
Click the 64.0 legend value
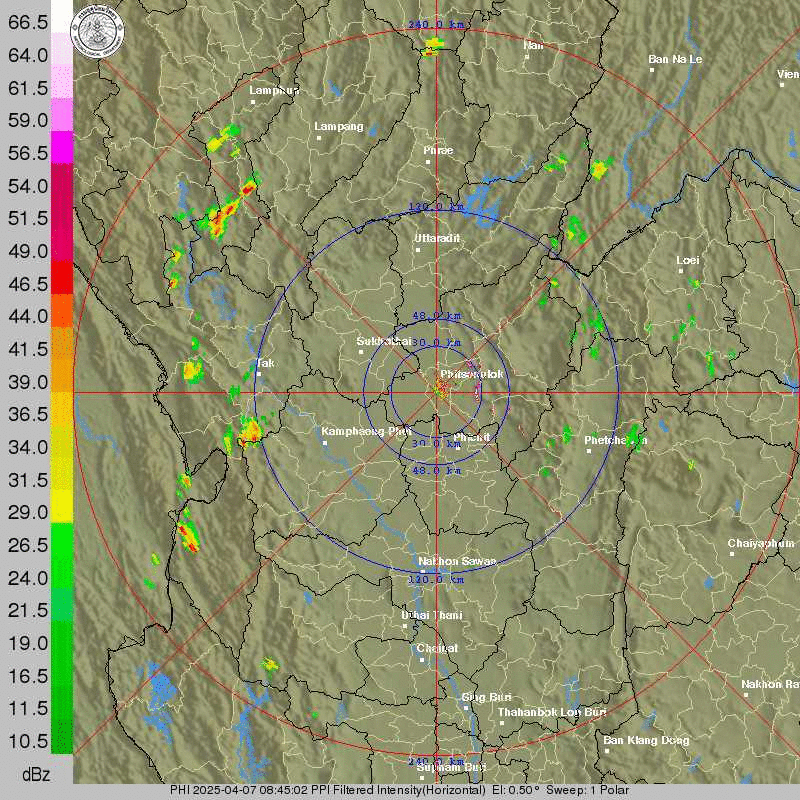28,55
